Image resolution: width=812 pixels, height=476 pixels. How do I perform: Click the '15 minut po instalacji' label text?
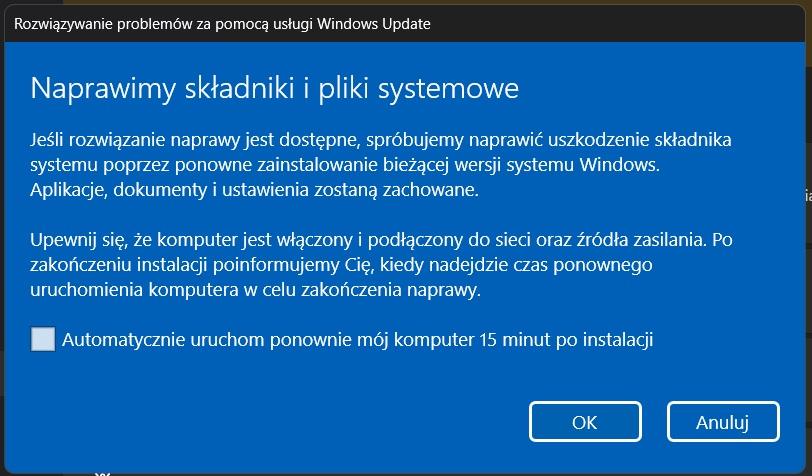pyautogui.click(x=565, y=340)
